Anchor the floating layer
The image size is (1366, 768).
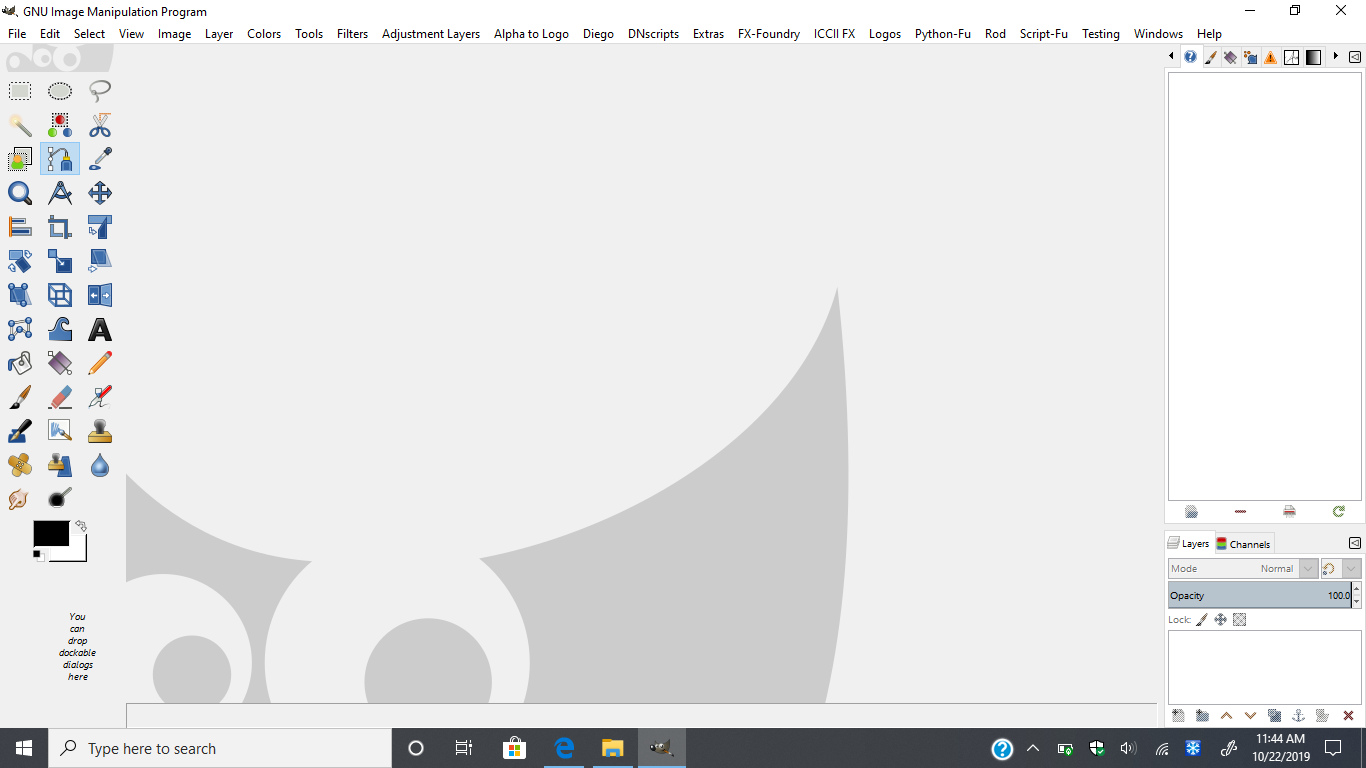pyautogui.click(x=1299, y=716)
